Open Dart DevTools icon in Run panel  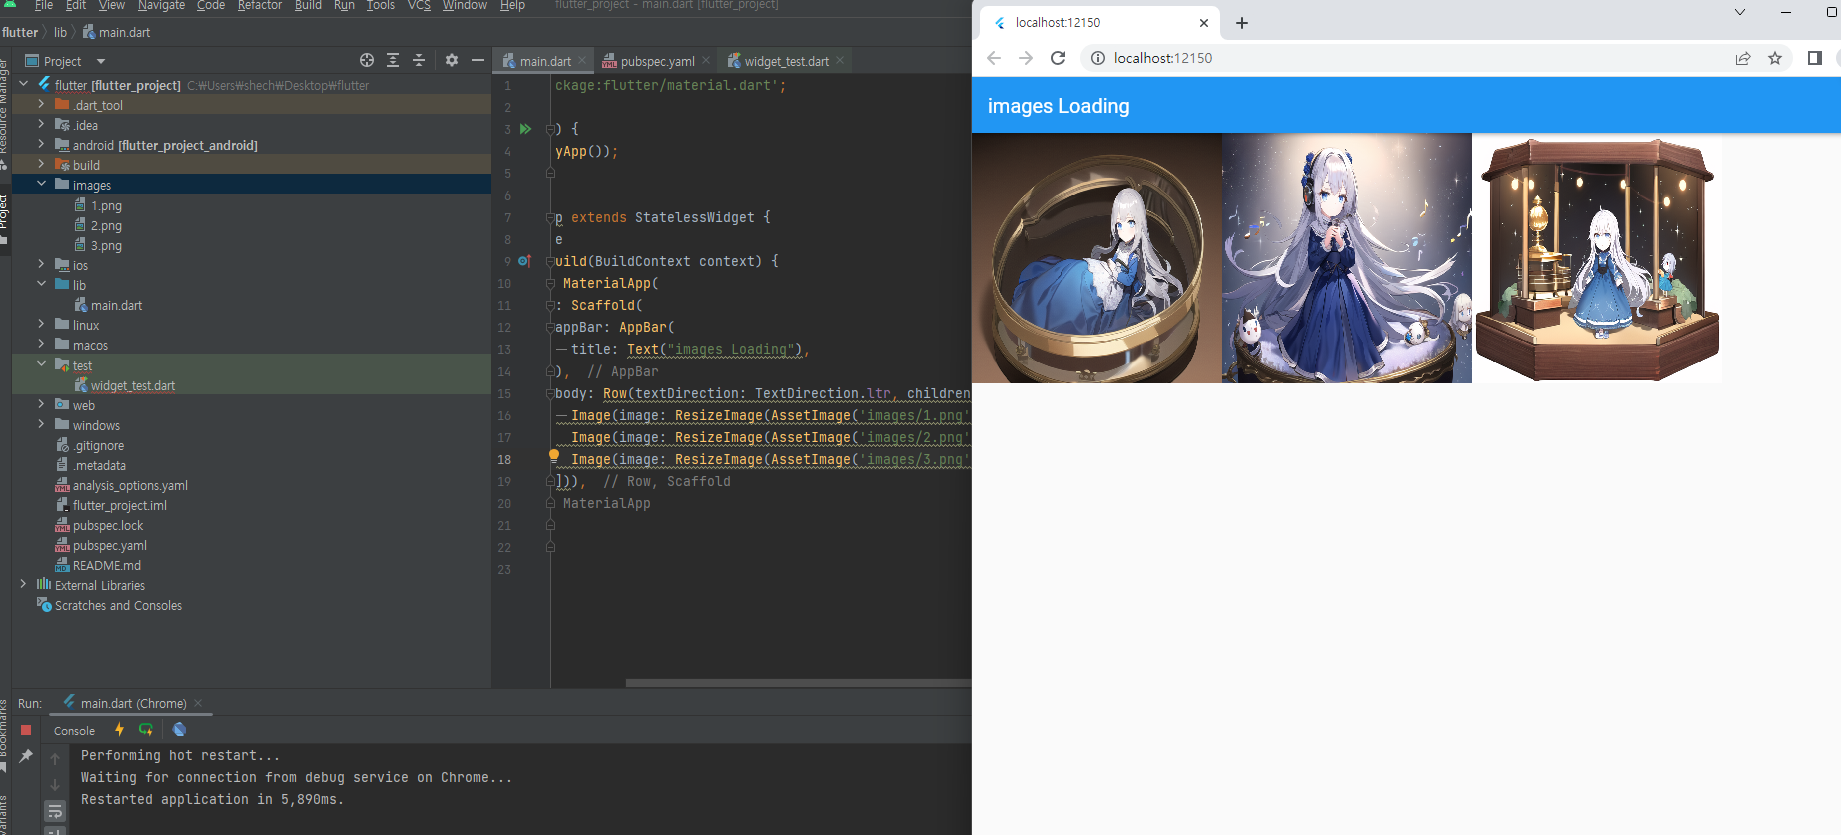tap(179, 730)
